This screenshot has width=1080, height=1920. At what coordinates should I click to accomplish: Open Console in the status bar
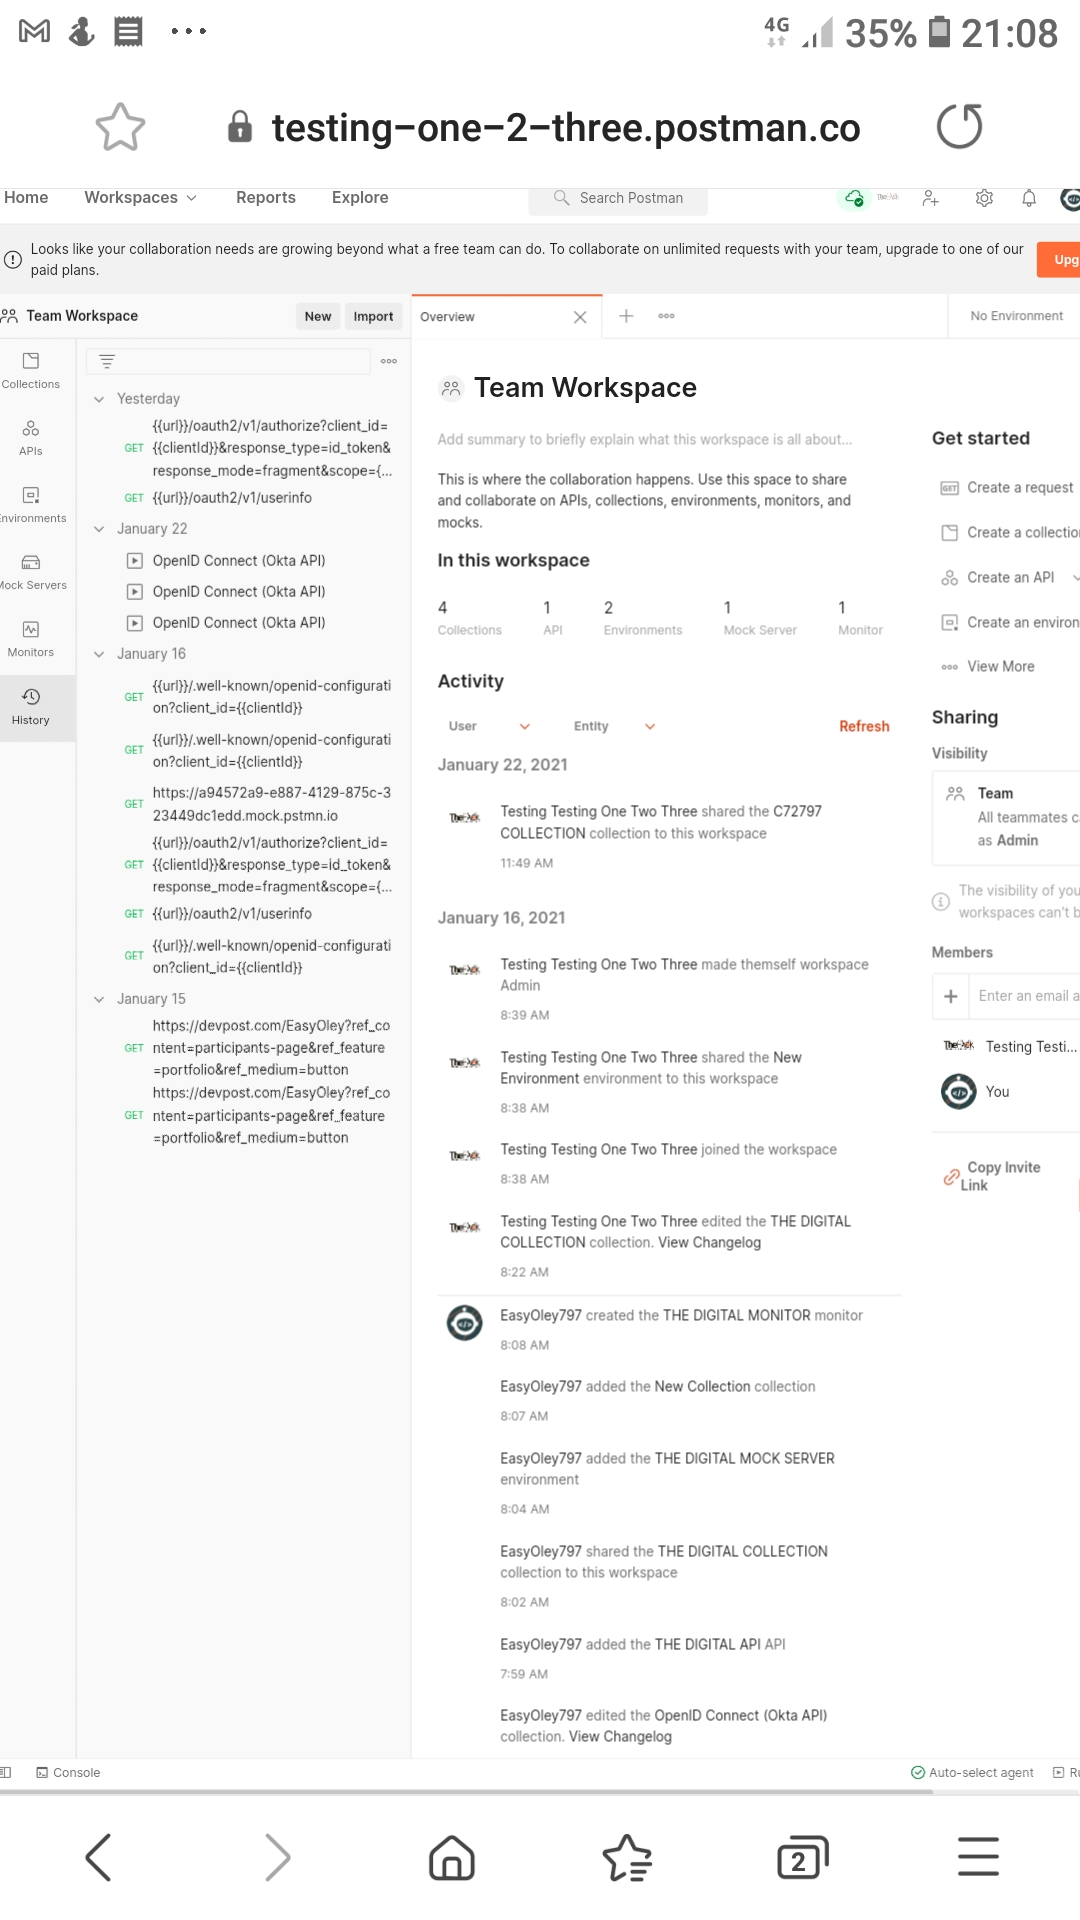68,1773
